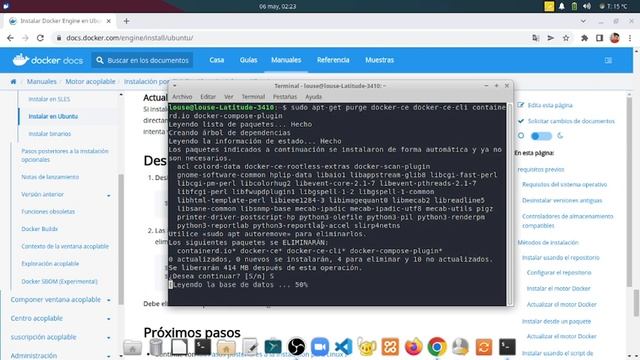Go forward in Chrome browser
The width and height of the screenshot is (640, 360).
click(25, 38)
